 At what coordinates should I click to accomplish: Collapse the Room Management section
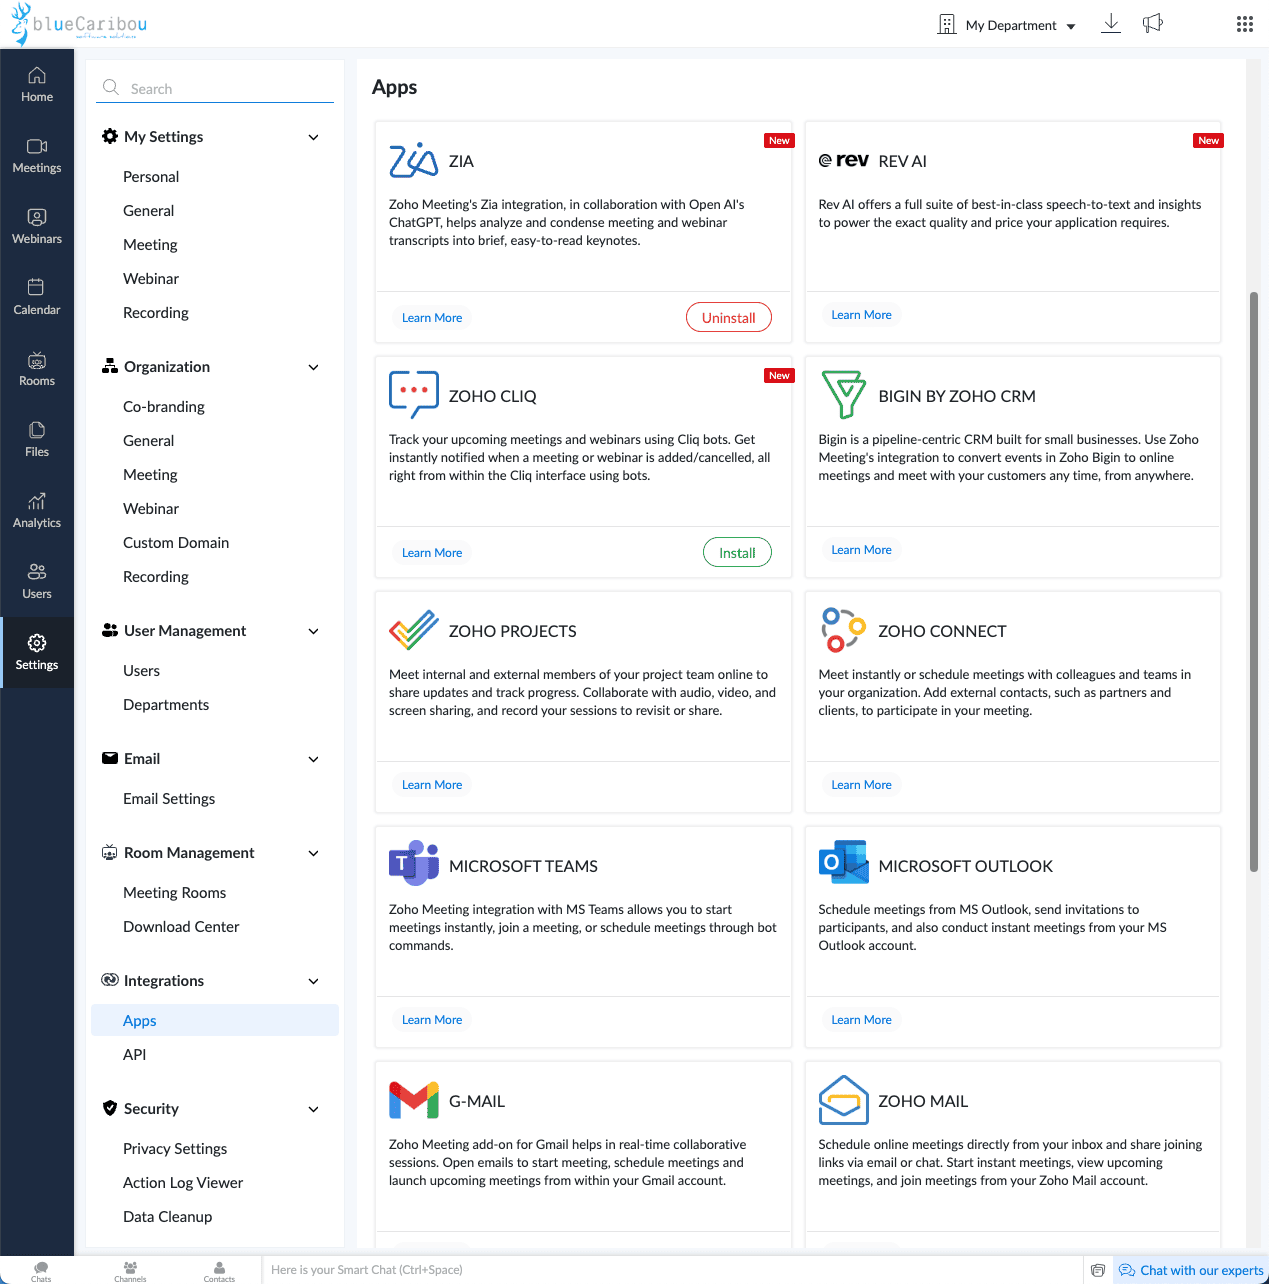click(x=313, y=853)
